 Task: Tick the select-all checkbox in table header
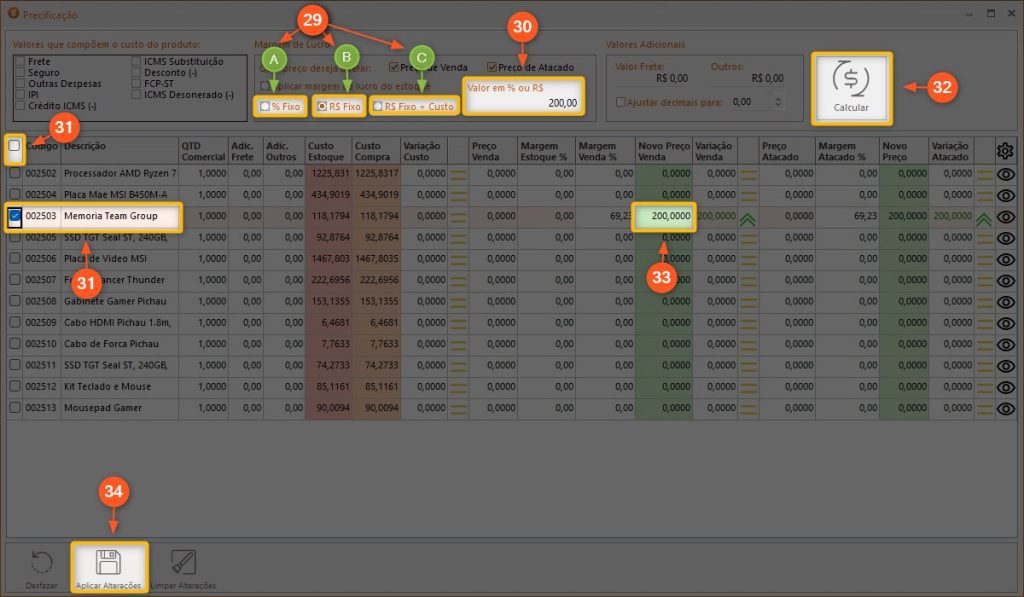tap(14, 147)
